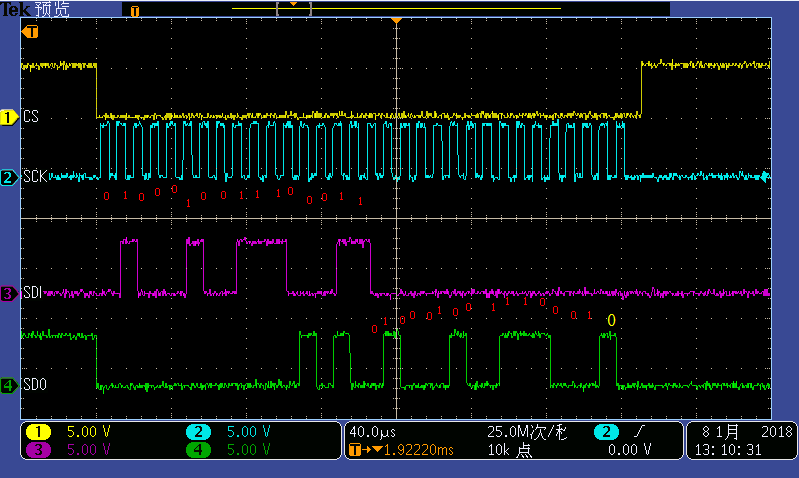Click the orange trigger position marker at top
Screen dimensions: 799x478
(x=396, y=20)
